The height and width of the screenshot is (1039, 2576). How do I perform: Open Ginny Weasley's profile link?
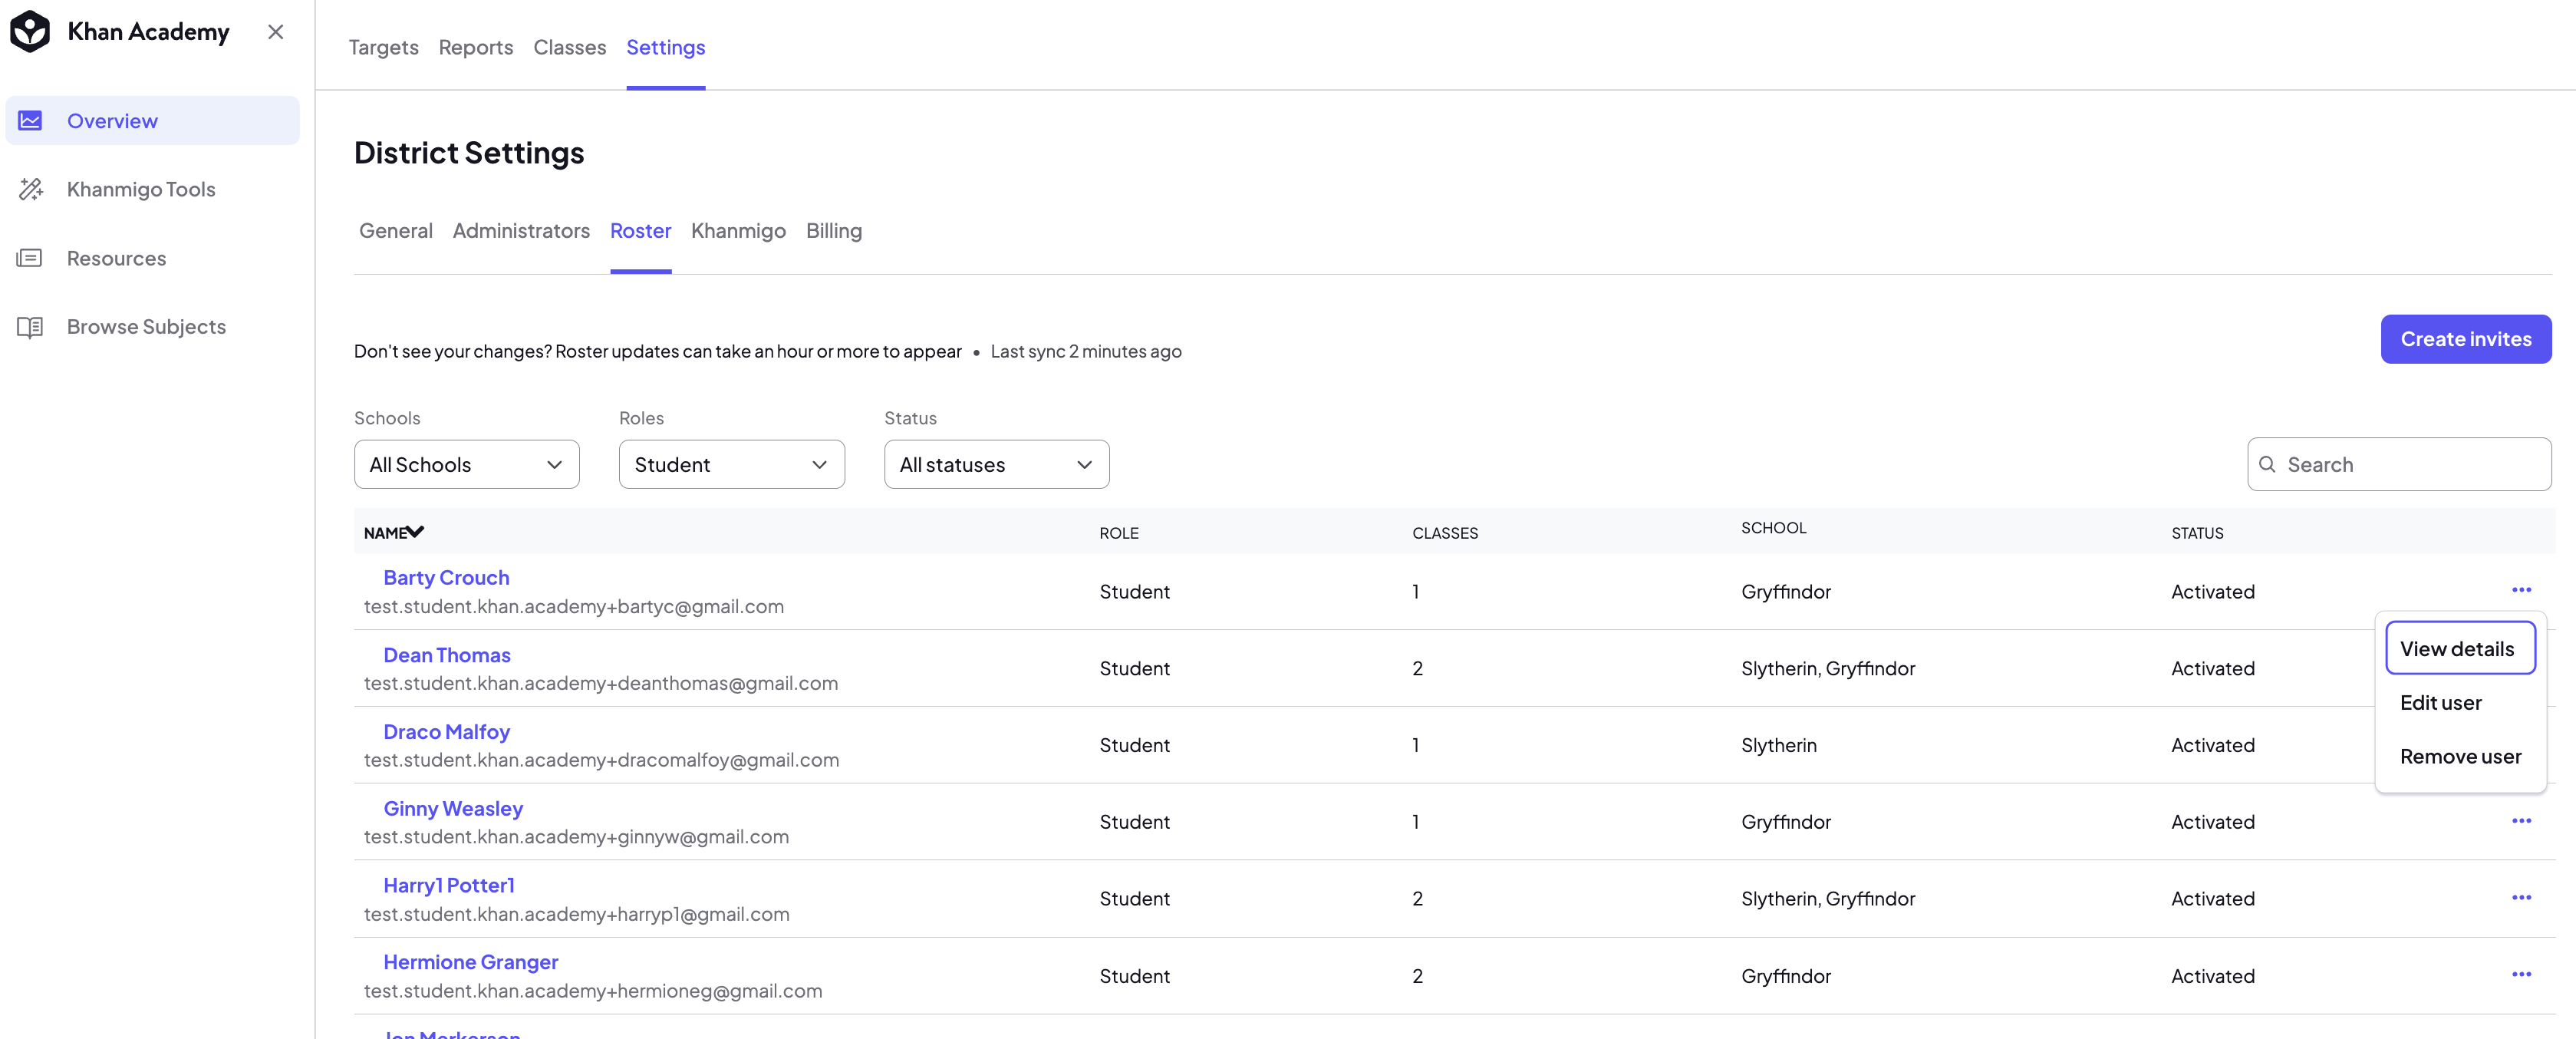click(x=453, y=808)
